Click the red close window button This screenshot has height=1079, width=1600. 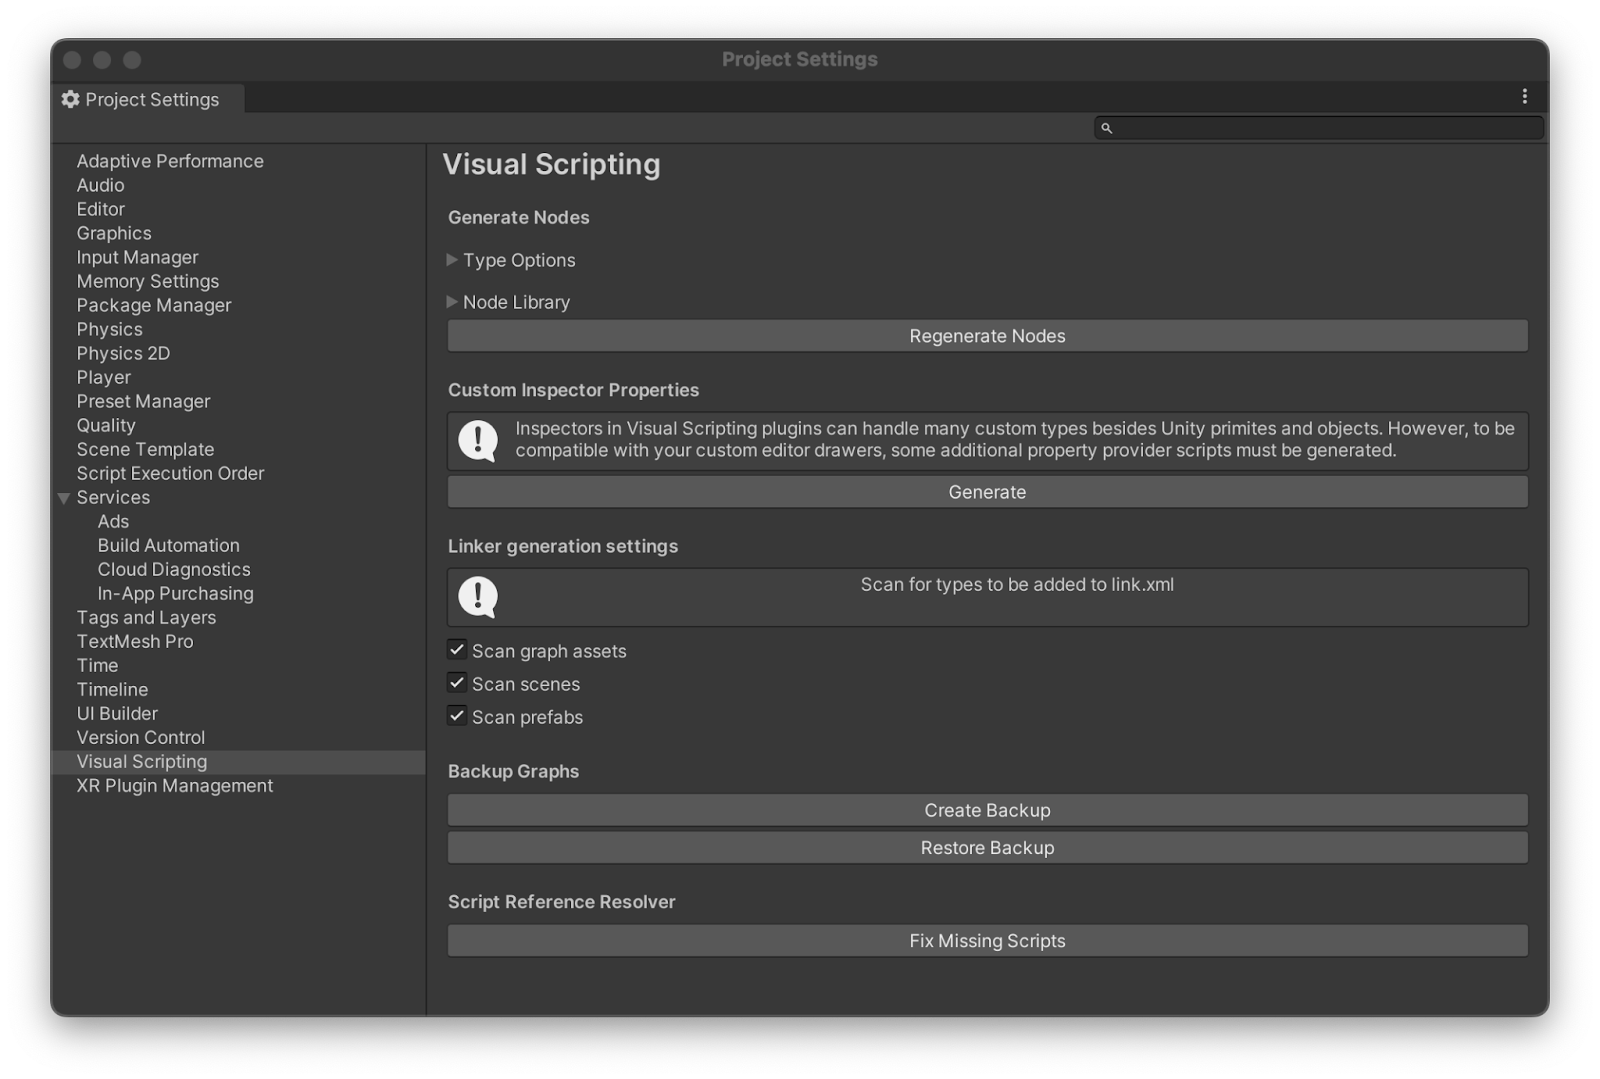72,60
